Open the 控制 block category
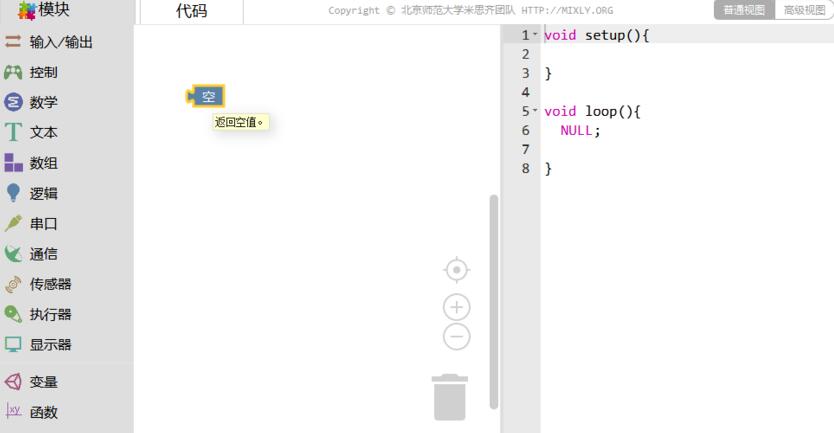834x433 pixels. point(43,72)
